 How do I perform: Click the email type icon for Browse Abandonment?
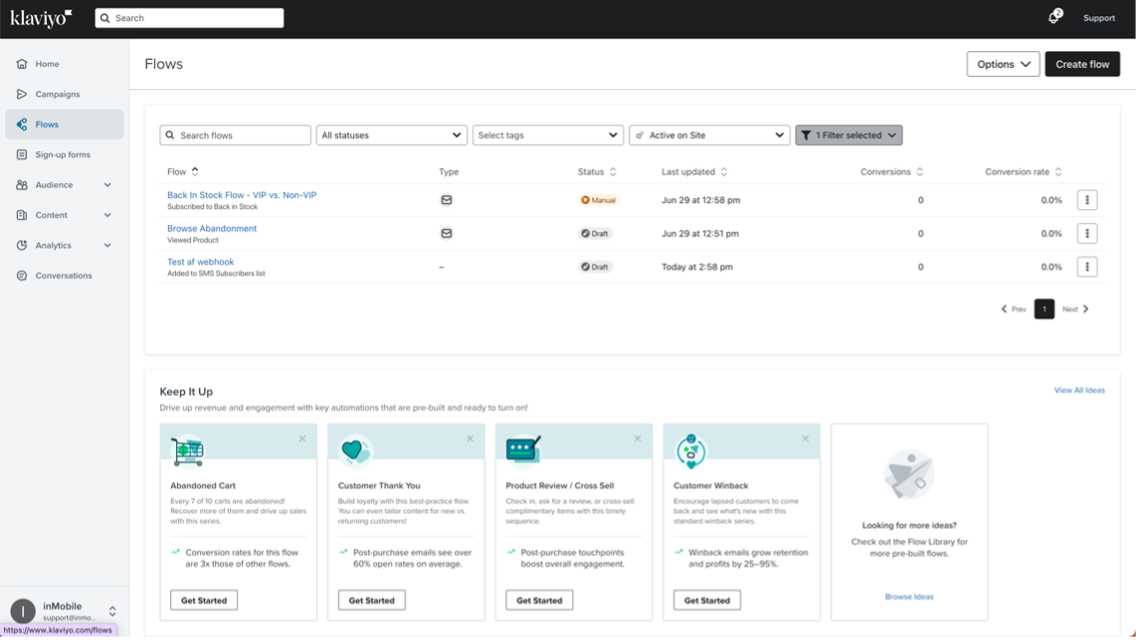(x=446, y=233)
